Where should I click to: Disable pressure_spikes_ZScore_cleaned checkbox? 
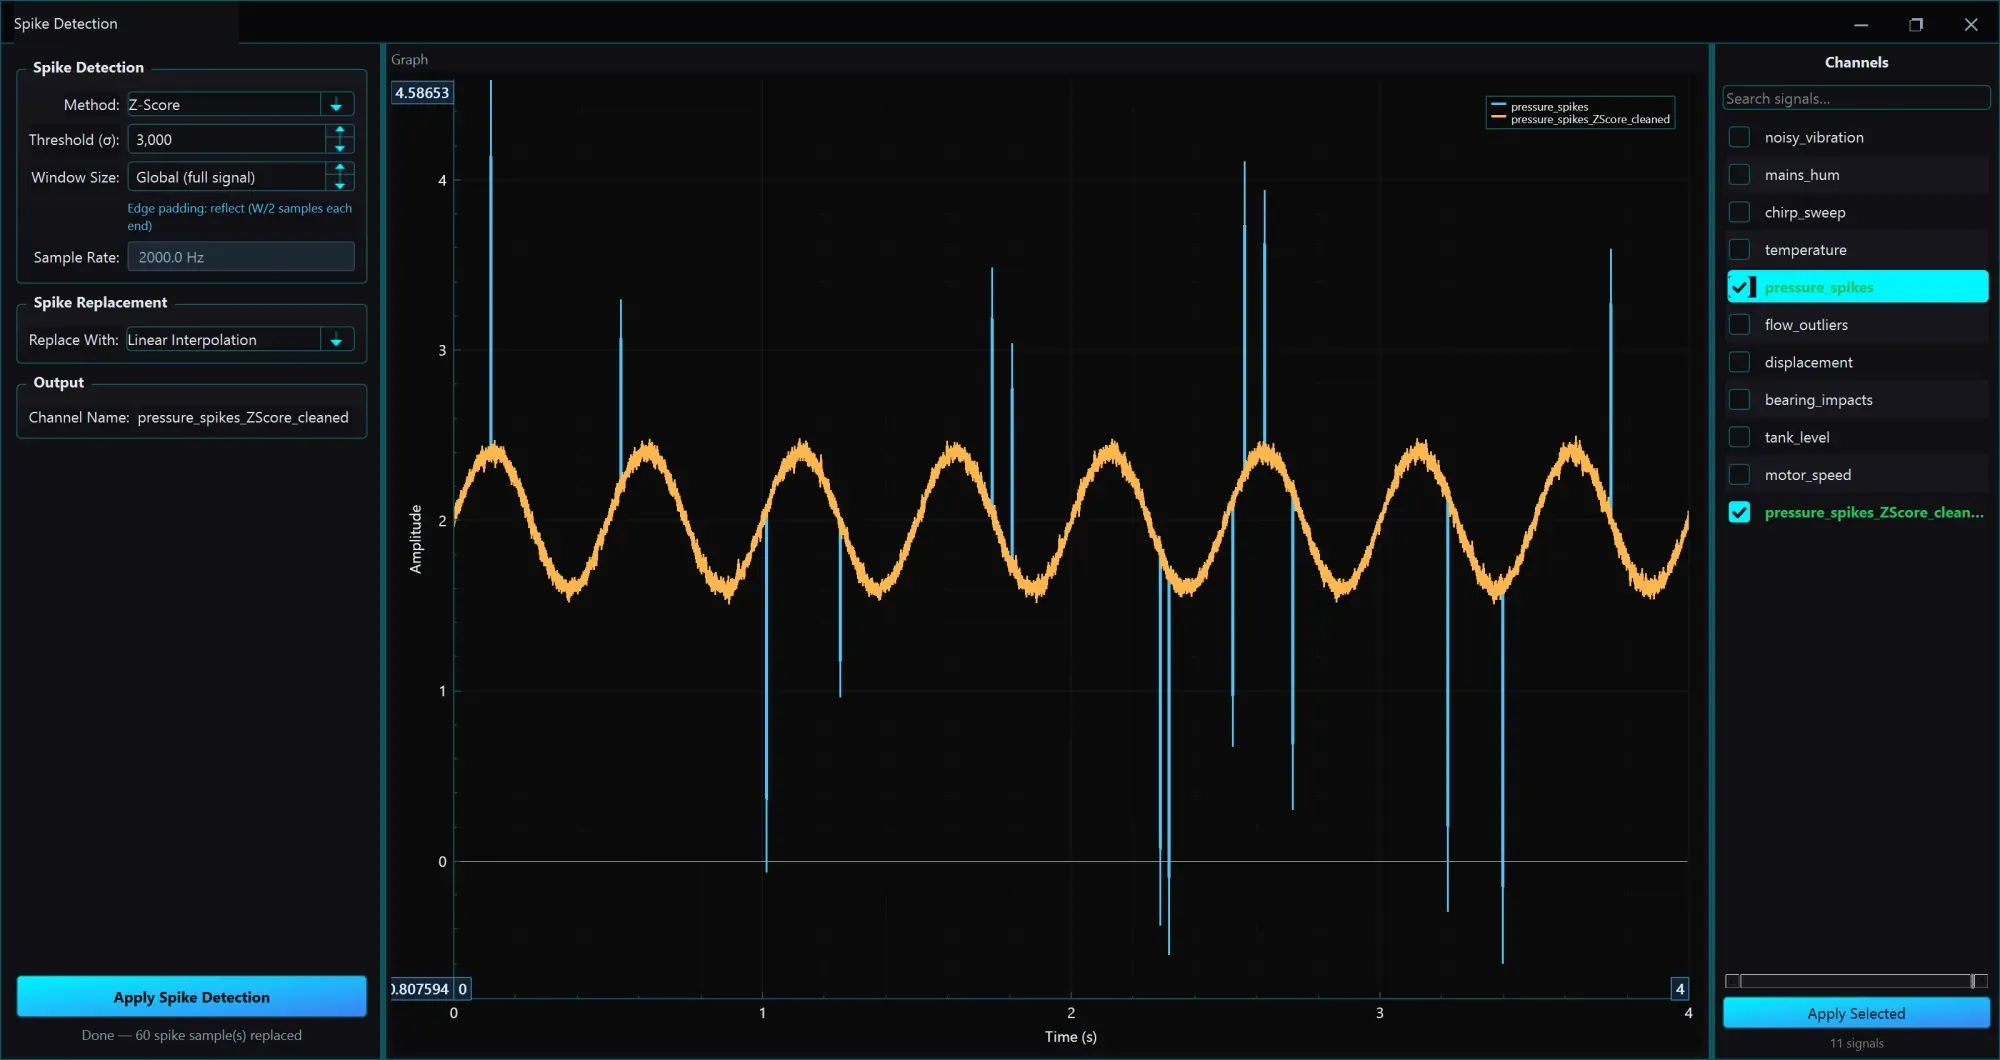click(x=1739, y=512)
